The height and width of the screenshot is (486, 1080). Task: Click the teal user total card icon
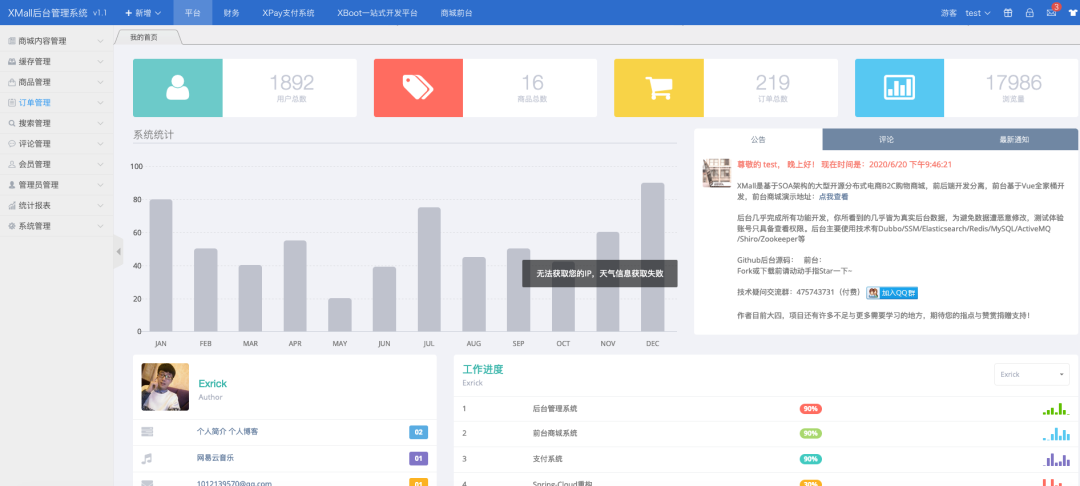178,88
